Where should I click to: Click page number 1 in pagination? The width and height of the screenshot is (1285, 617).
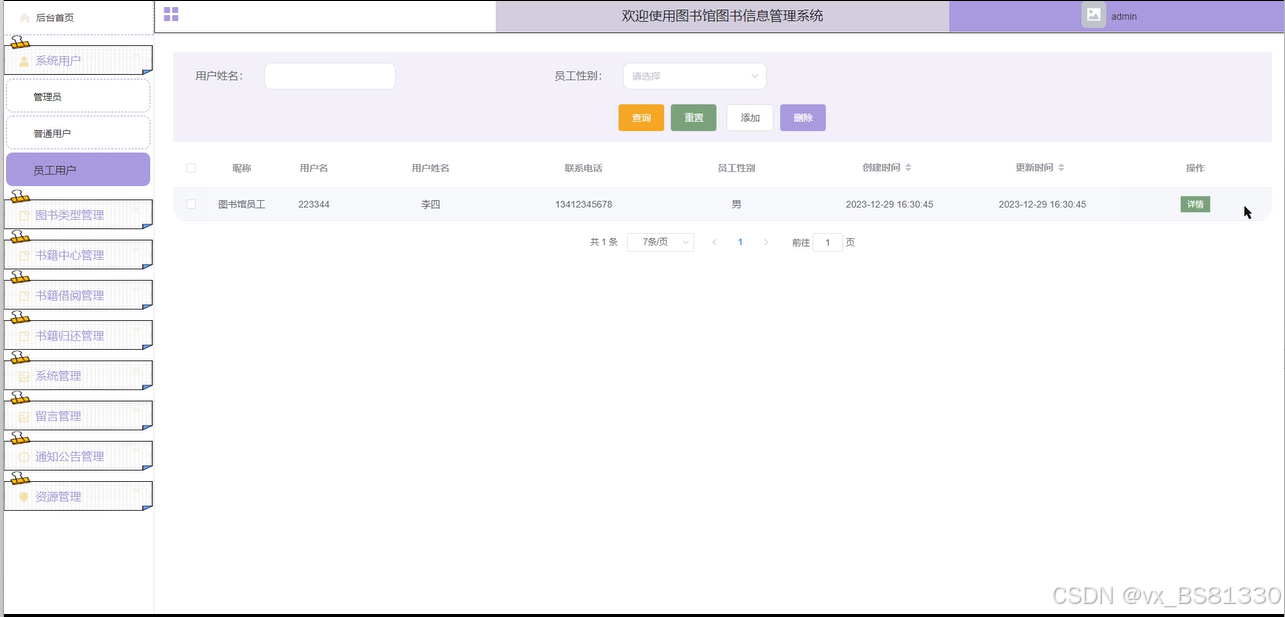click(x=740, y=242)
